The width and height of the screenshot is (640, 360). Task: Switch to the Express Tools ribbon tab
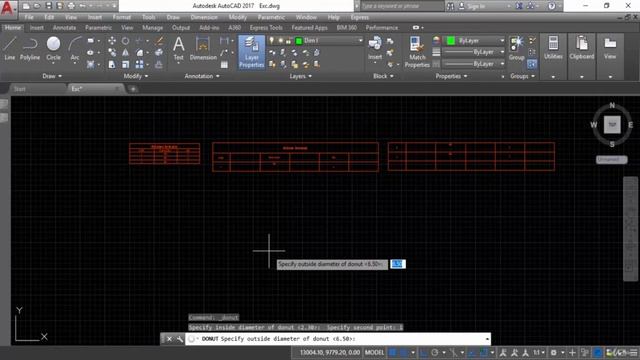point(266,28)
